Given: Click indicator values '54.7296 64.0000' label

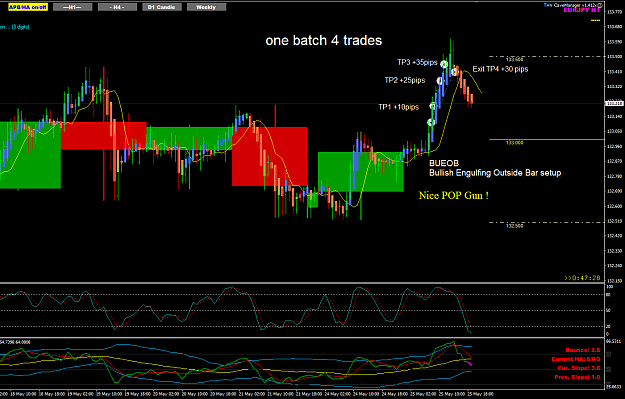Looking at the screenshot, I should [15, 342].
